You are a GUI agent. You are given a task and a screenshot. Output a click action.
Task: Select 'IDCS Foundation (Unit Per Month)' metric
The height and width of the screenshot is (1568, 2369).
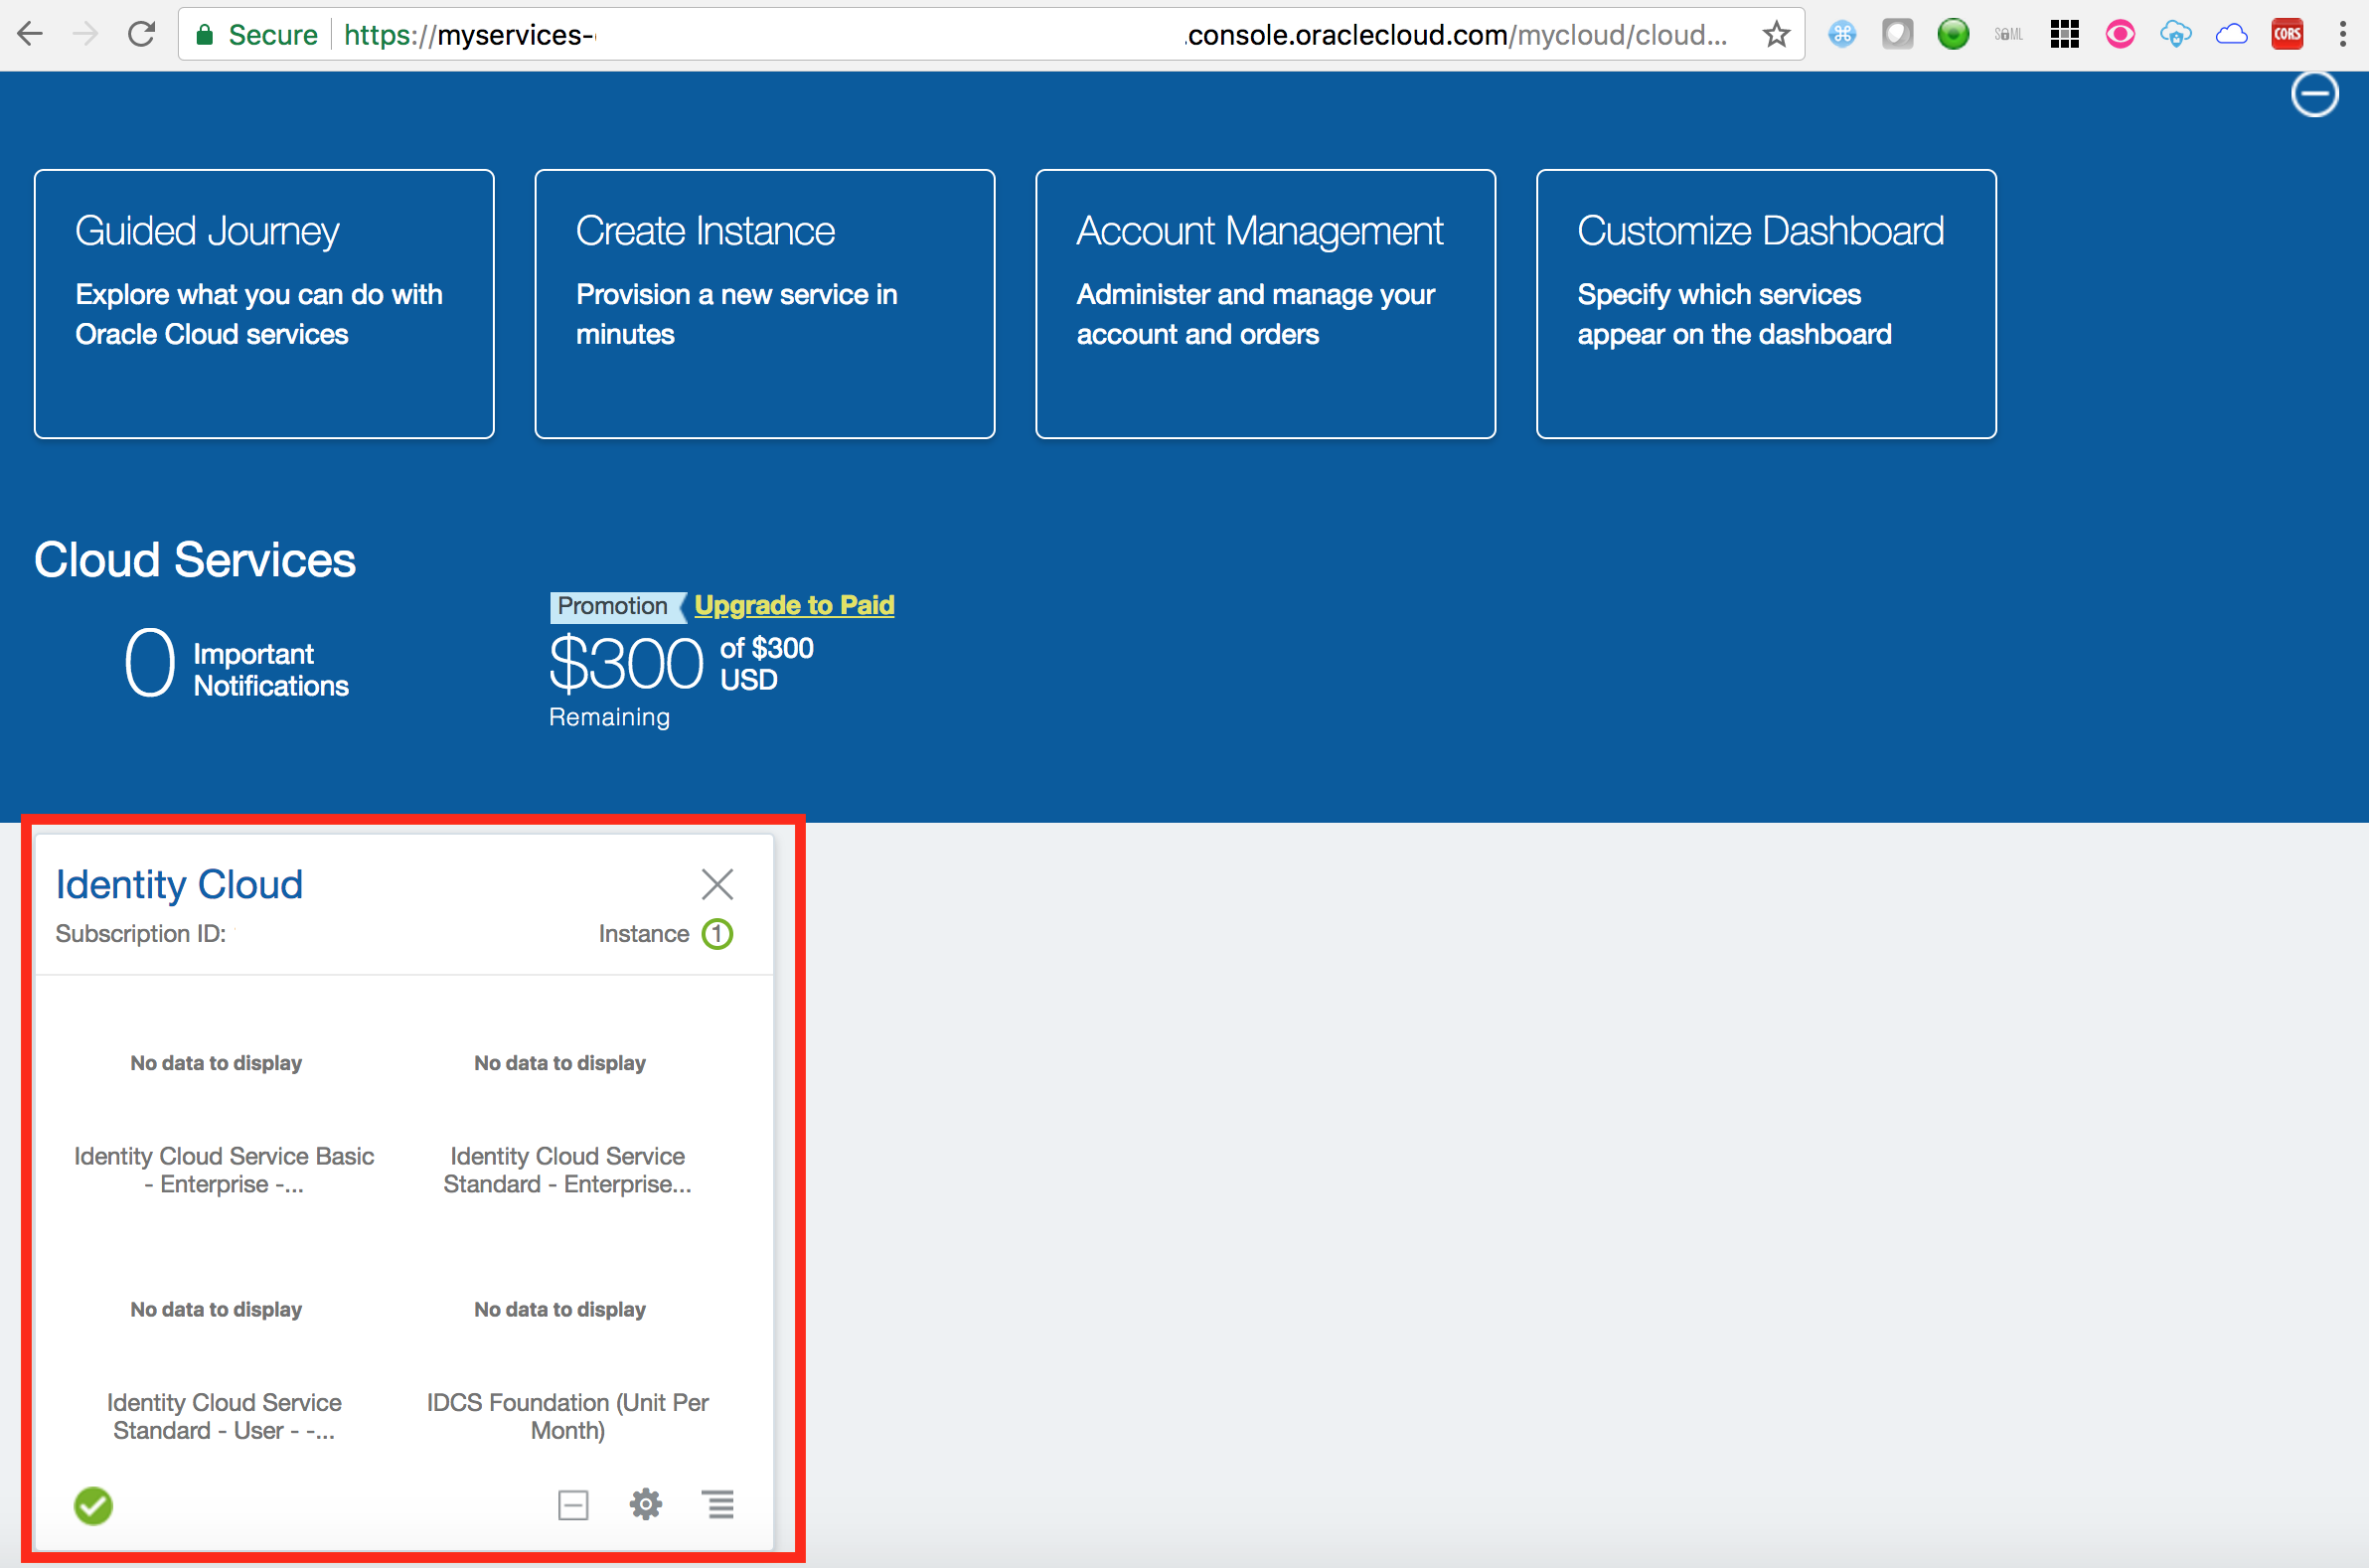[567, 1416]
